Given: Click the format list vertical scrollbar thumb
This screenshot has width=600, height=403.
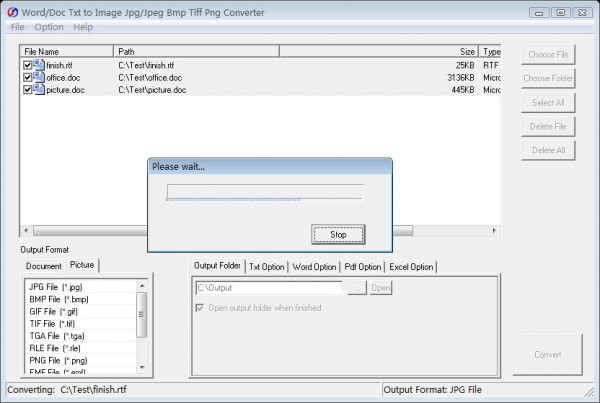Looking at the screenshot, I should tap(142, 315).
